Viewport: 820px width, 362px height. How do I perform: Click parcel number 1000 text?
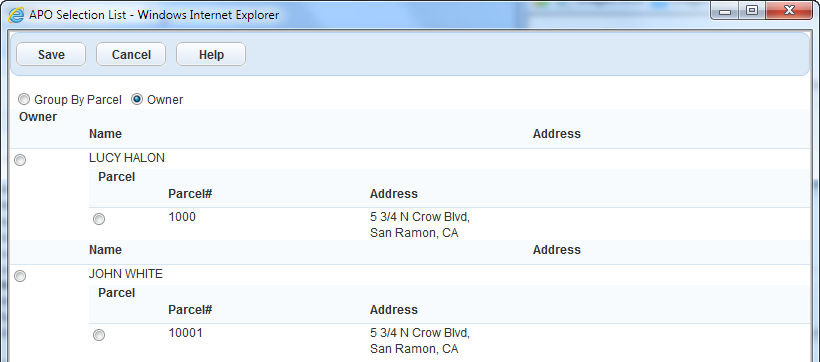tap(182, 217)
